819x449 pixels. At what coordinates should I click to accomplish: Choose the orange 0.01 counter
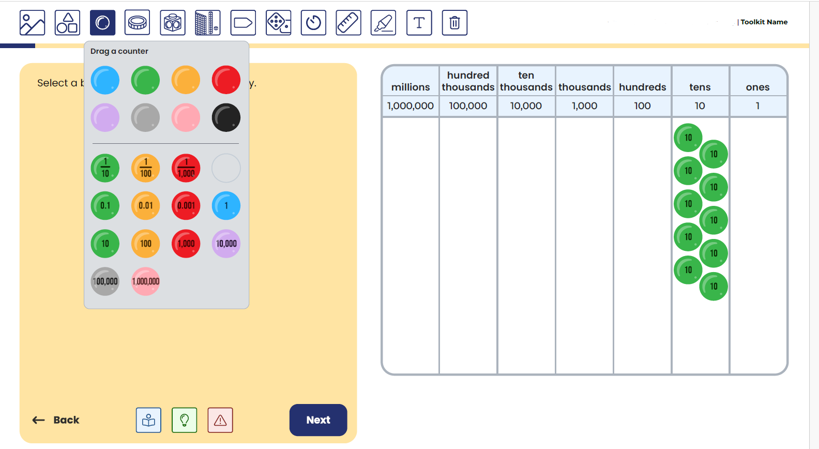click(146, 206)
